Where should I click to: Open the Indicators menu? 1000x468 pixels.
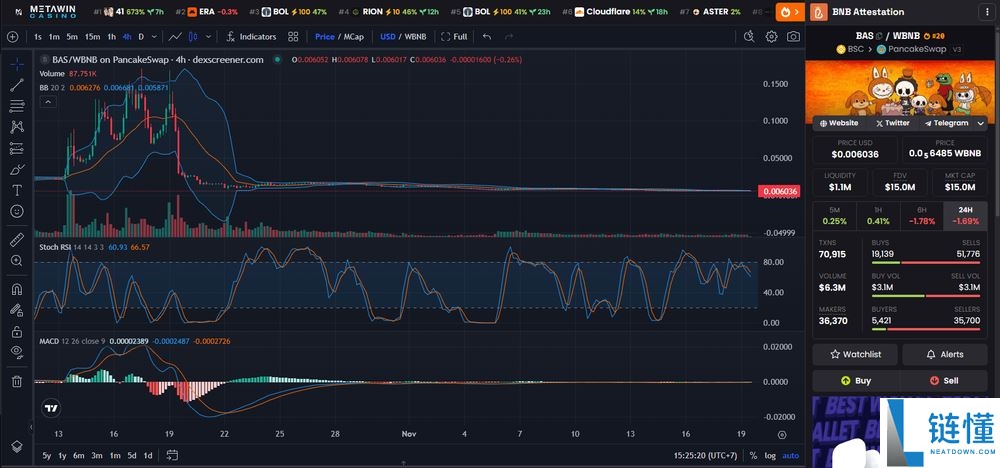click(250, 36)
